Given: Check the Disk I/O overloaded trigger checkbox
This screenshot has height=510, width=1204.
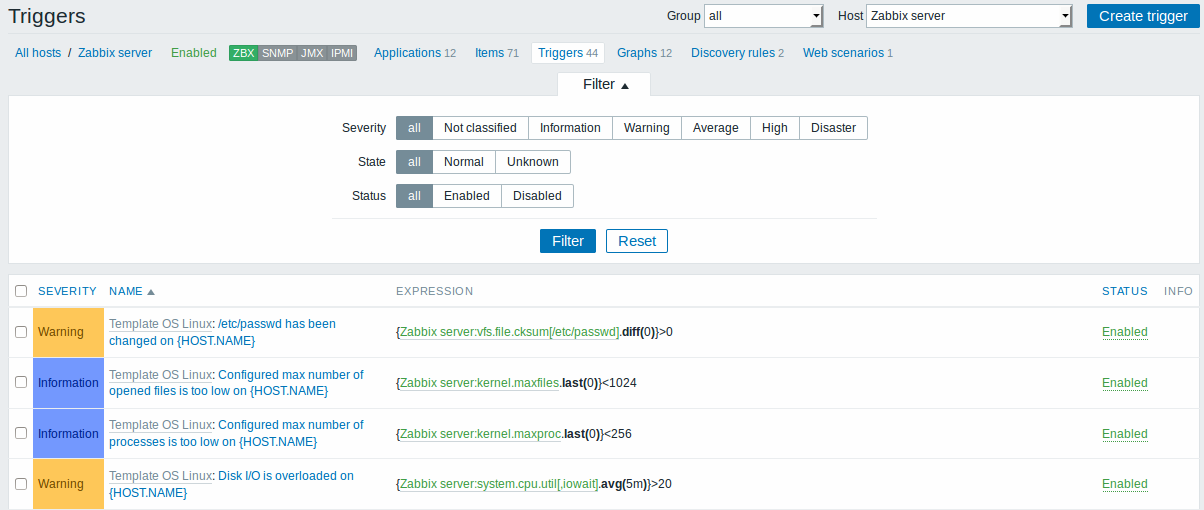Looking at the screenshot, I should pyautogui.click(x=21, y=484).
